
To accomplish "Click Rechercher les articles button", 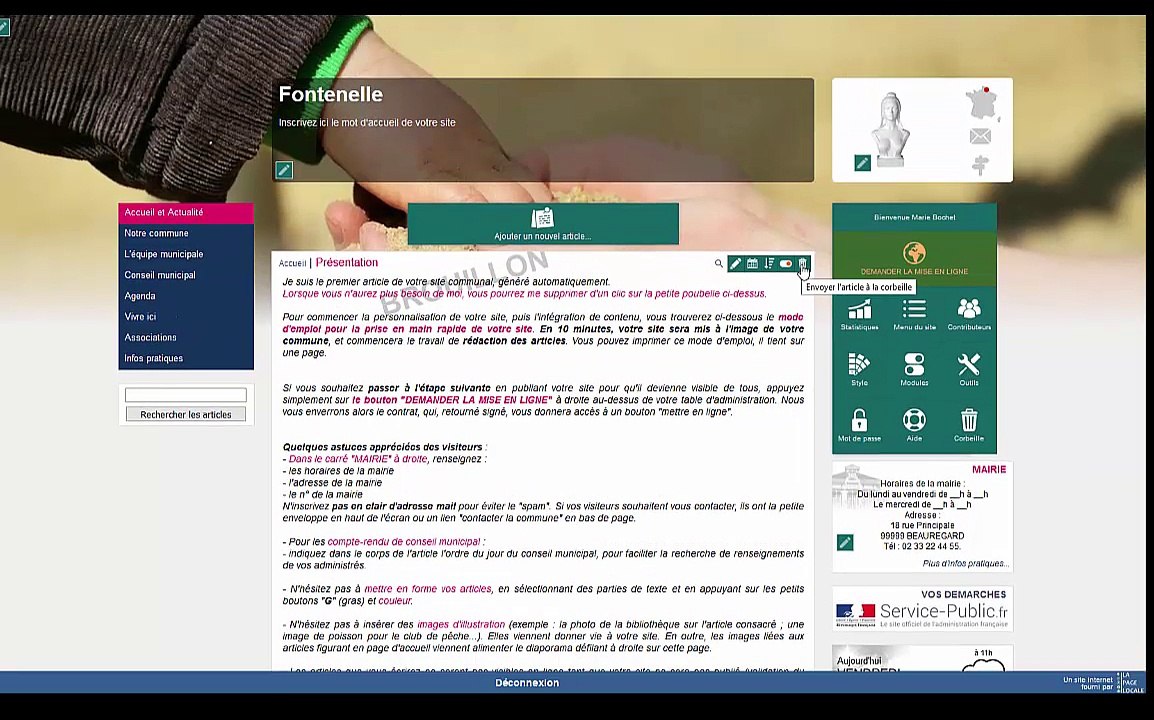I will 185,414.
